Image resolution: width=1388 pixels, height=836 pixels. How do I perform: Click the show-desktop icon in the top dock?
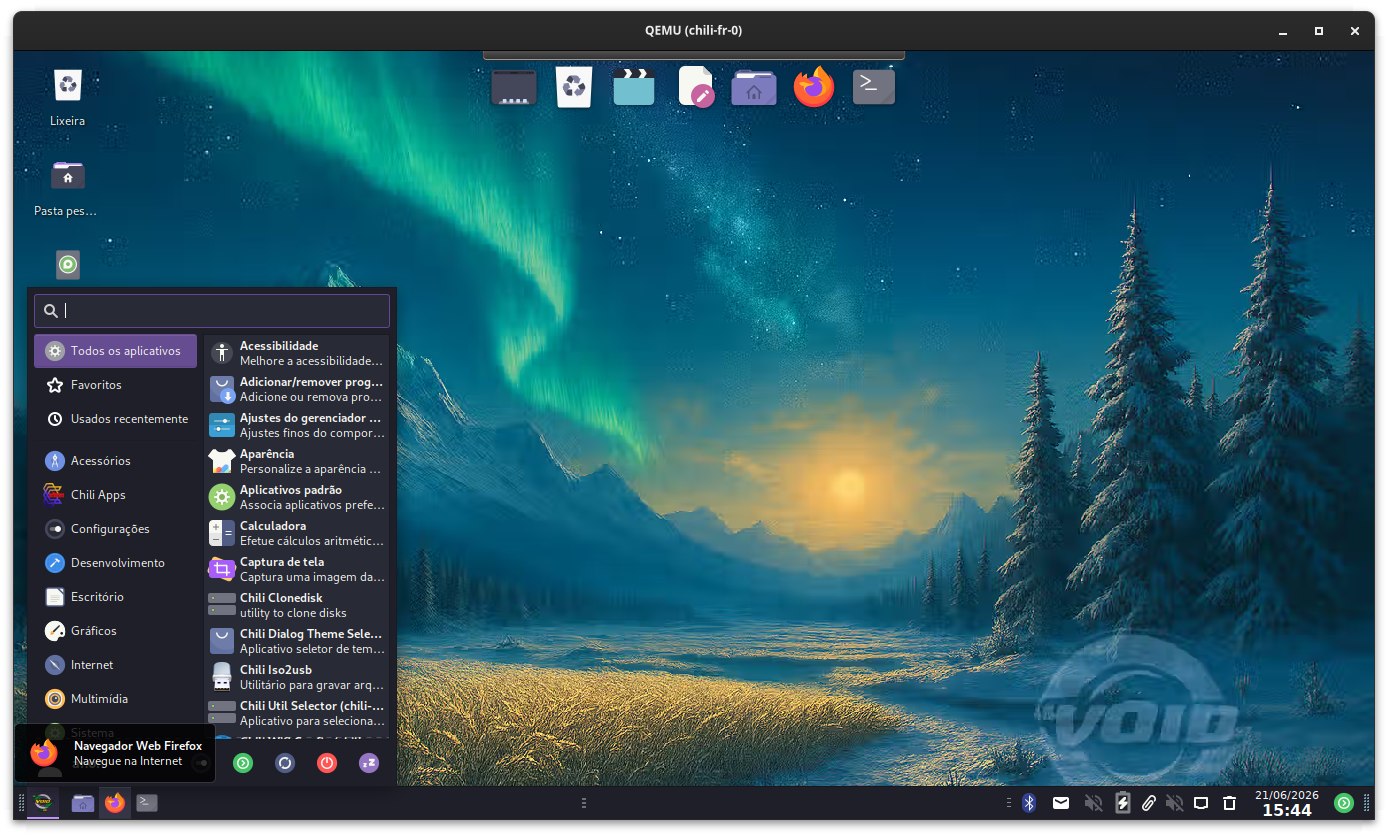[x=514, y=87]
